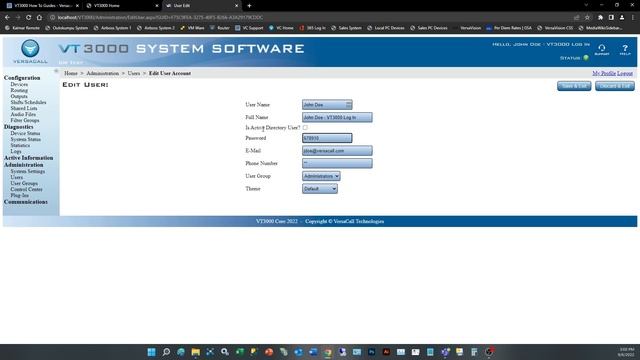Open the browser profile icon
Screen dimensions: 640x360
point(622,18)
